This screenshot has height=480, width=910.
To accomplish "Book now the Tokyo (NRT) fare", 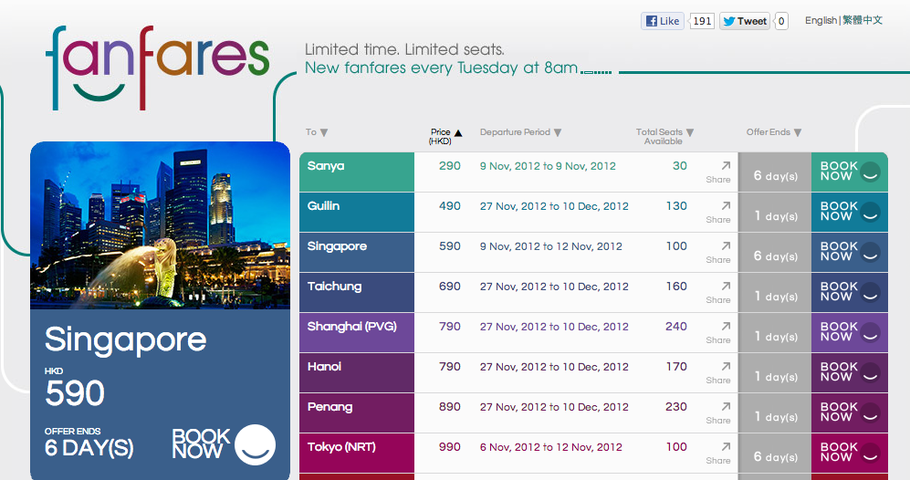I will 850,453.
